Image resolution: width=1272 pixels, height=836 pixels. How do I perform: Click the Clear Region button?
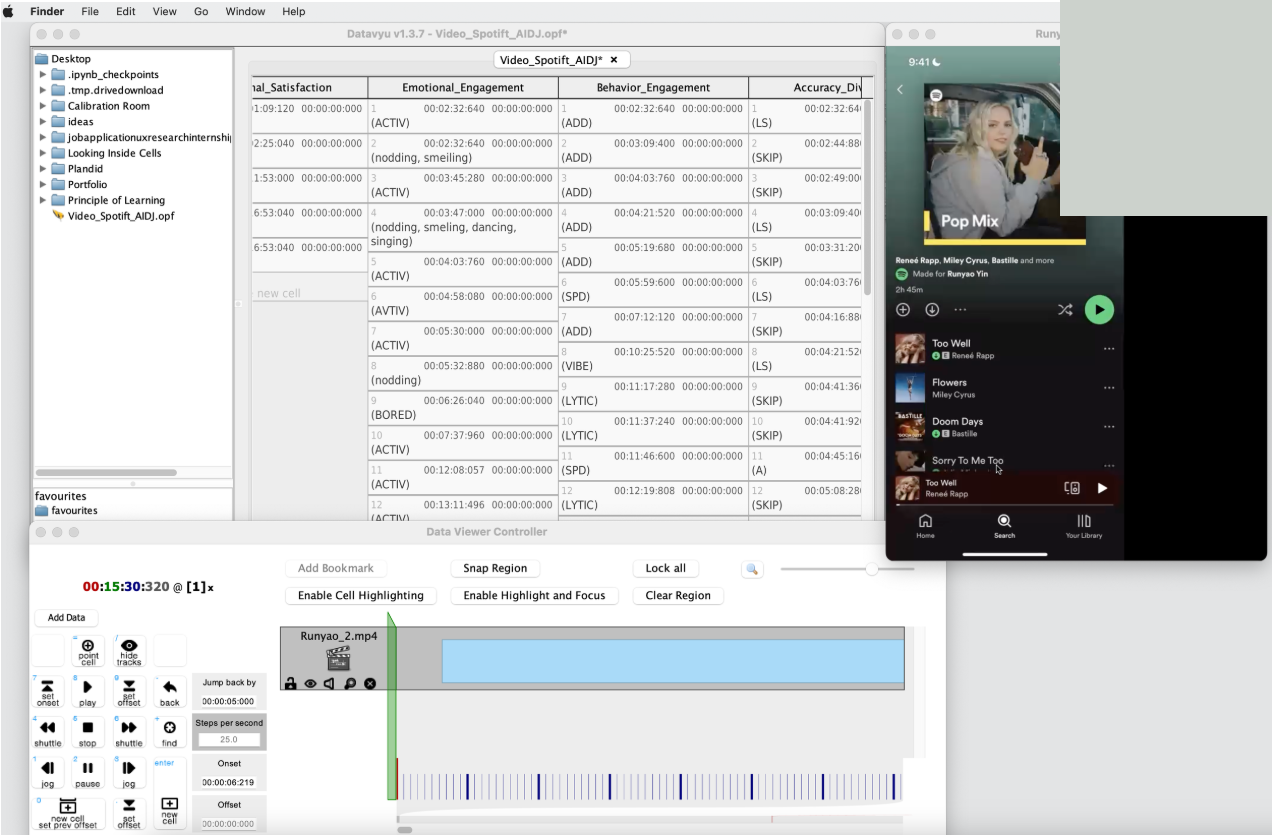[x=678, y=595]
